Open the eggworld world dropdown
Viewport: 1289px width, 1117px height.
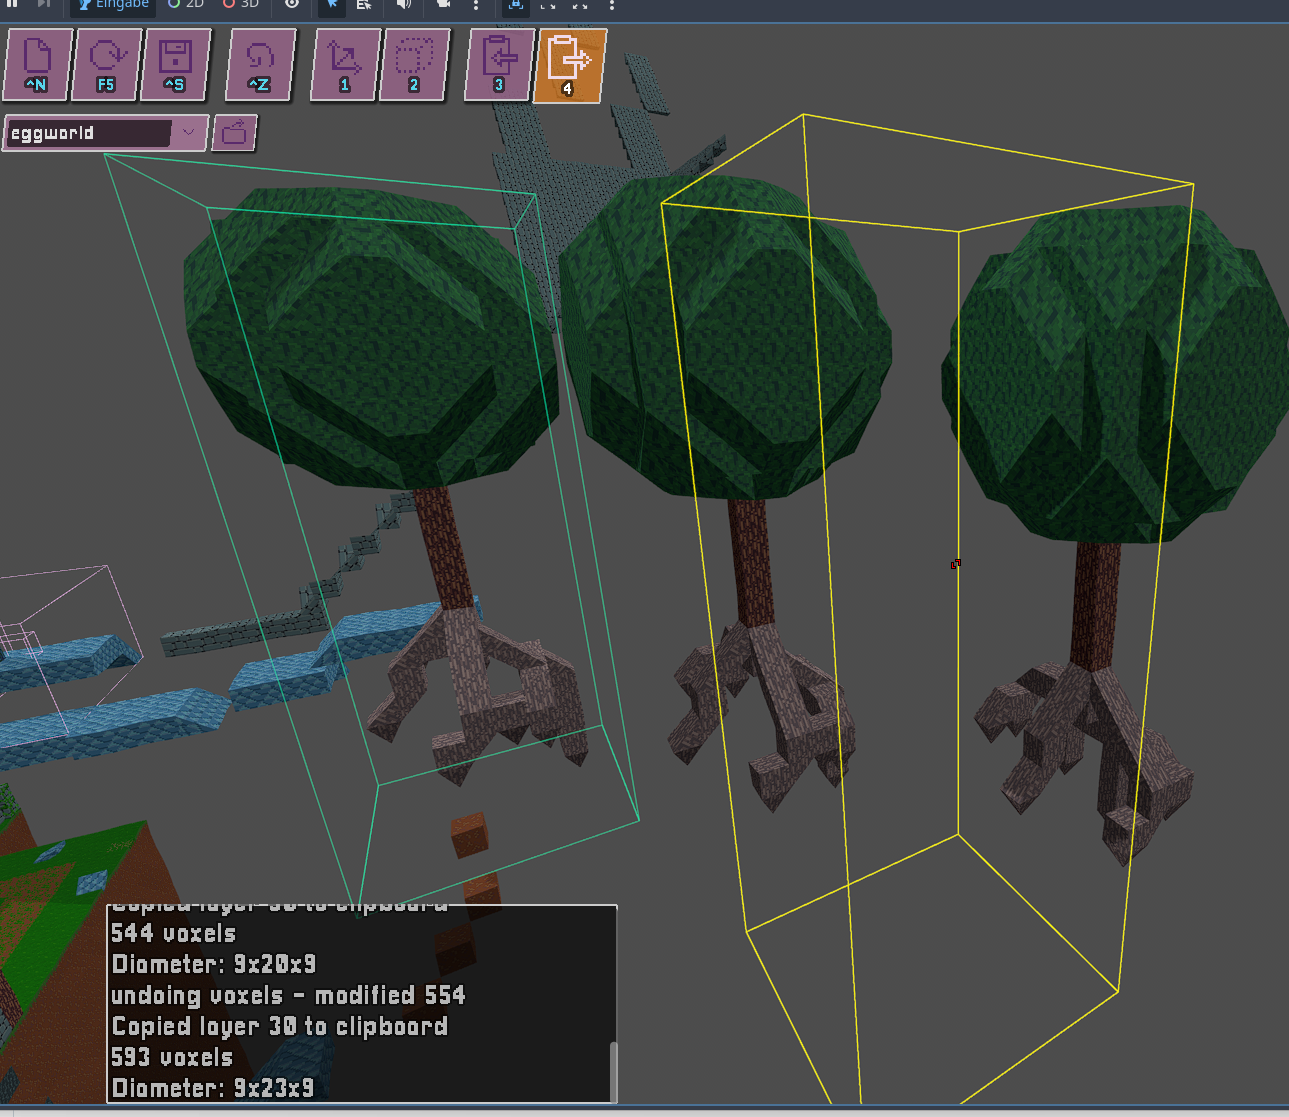click(x=188, y=133)
